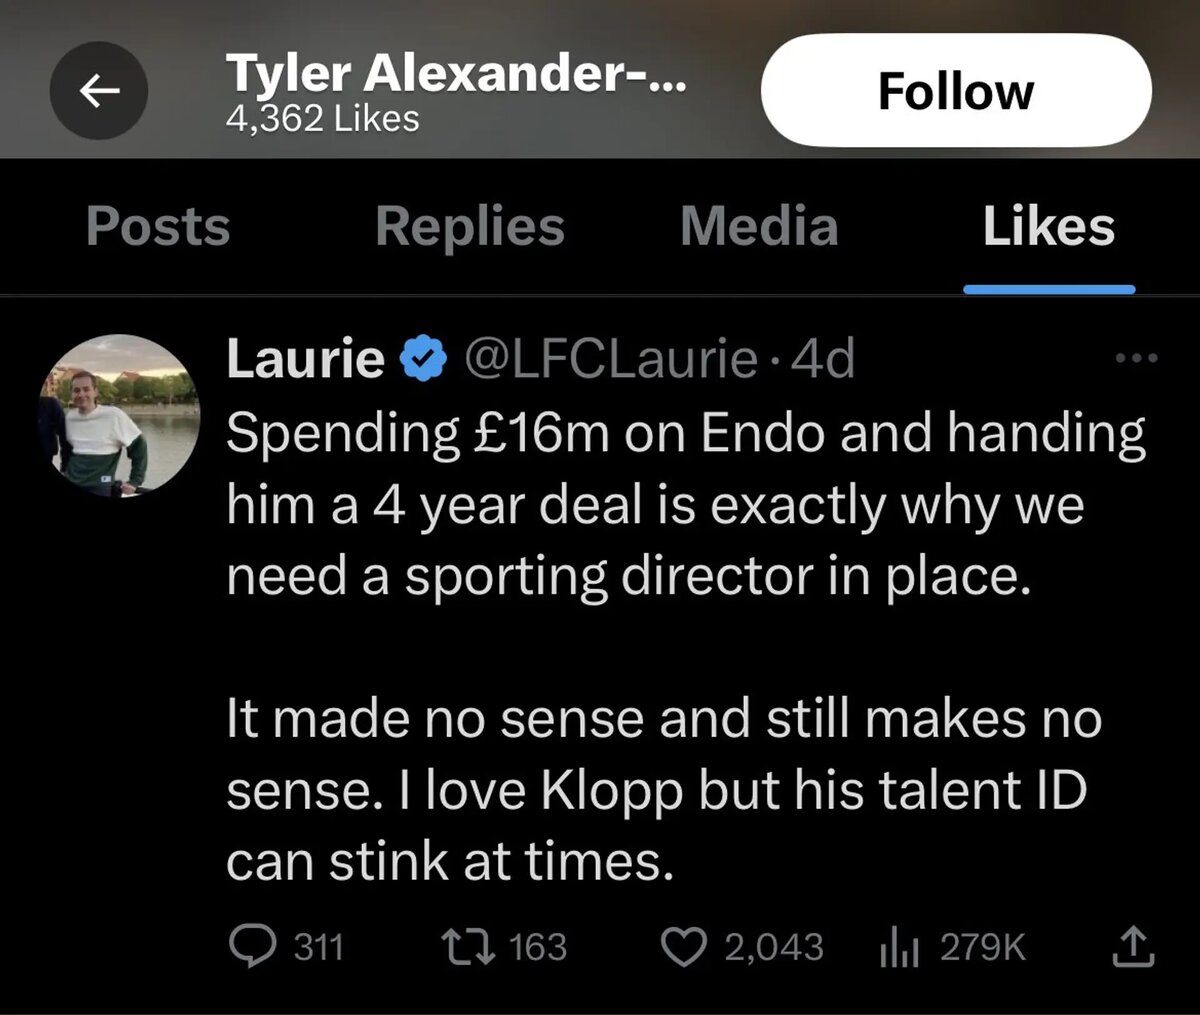Repost the tweet via retweet icon

[x=469, y=946]
